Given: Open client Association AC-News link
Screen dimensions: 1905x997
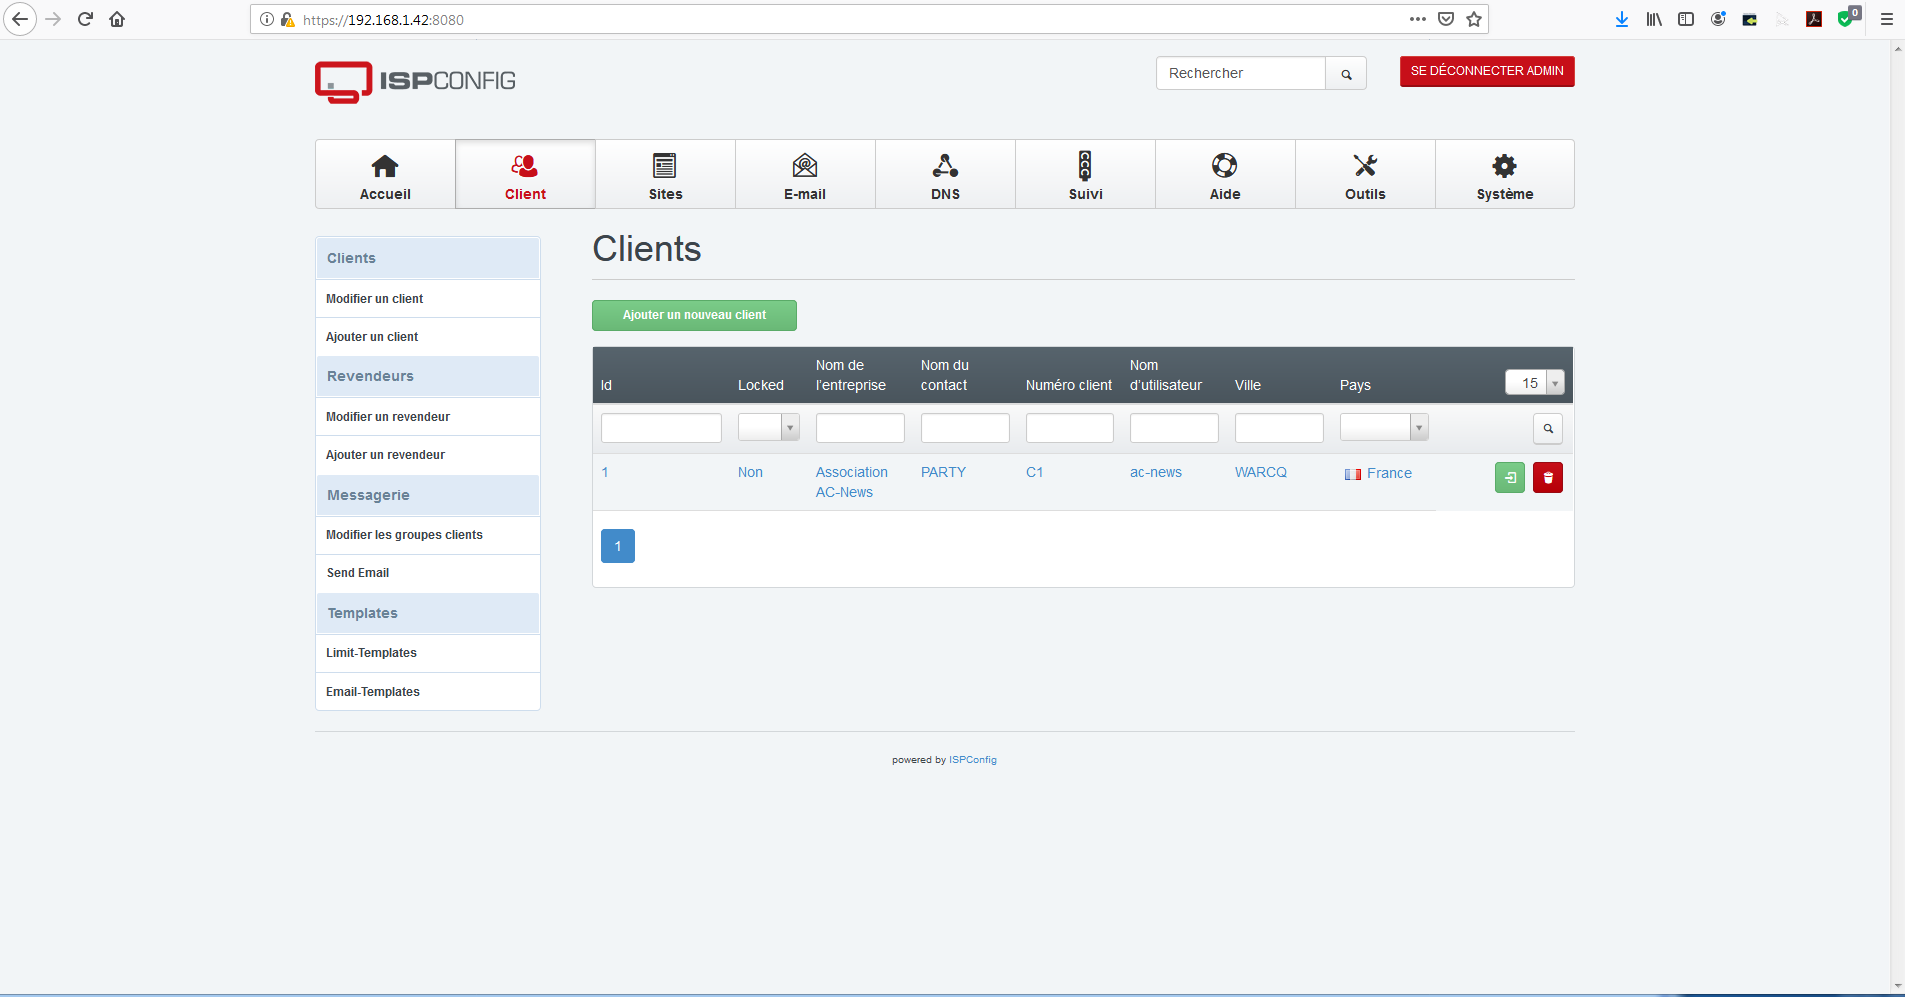Looking at the screenshot, I should (x=851, y=482).
